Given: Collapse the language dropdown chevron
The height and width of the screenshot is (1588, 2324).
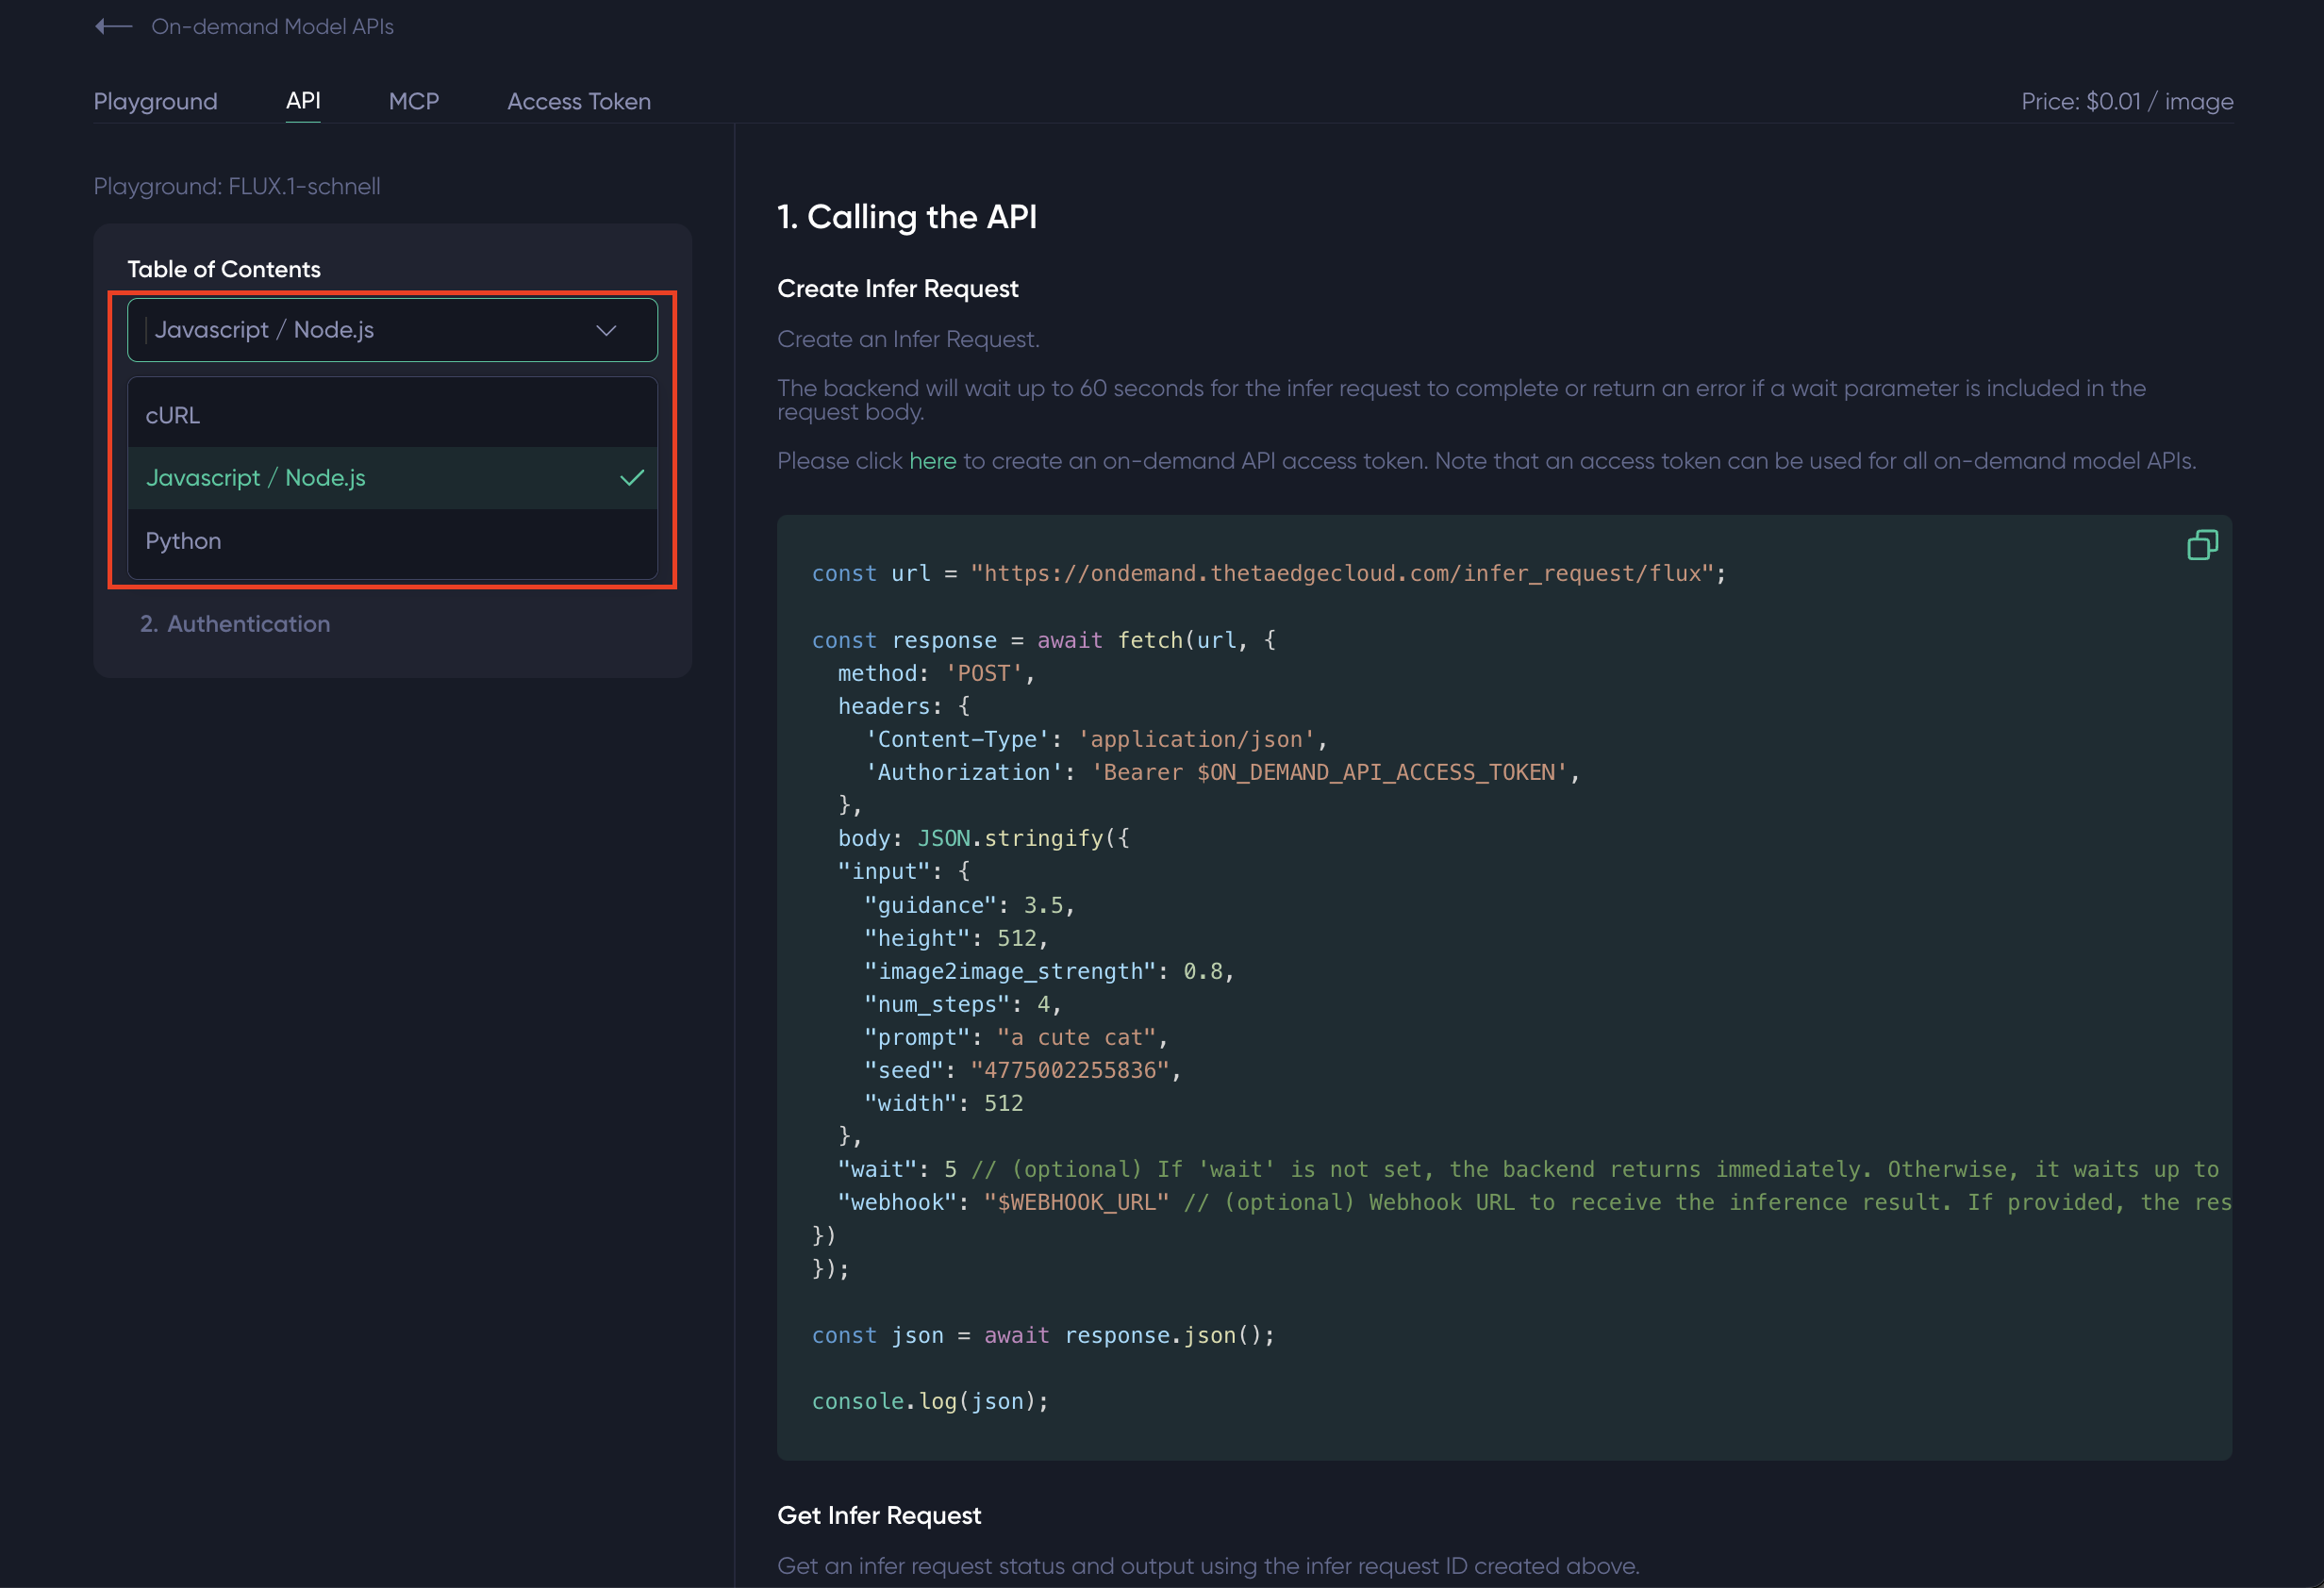Looking at the screenshot, I should pyautogui.click(x=606, y=330).
